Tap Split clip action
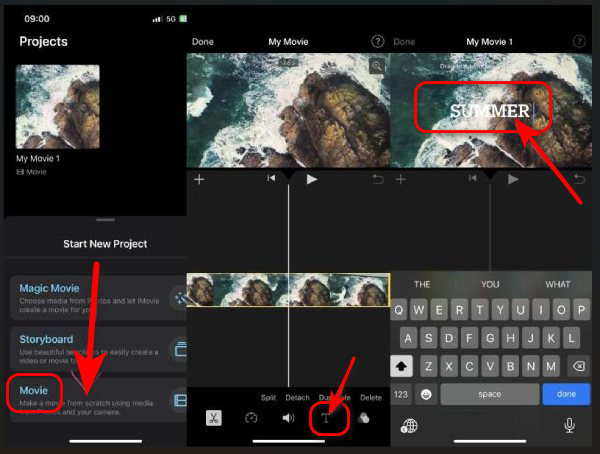 click(268, 397)
